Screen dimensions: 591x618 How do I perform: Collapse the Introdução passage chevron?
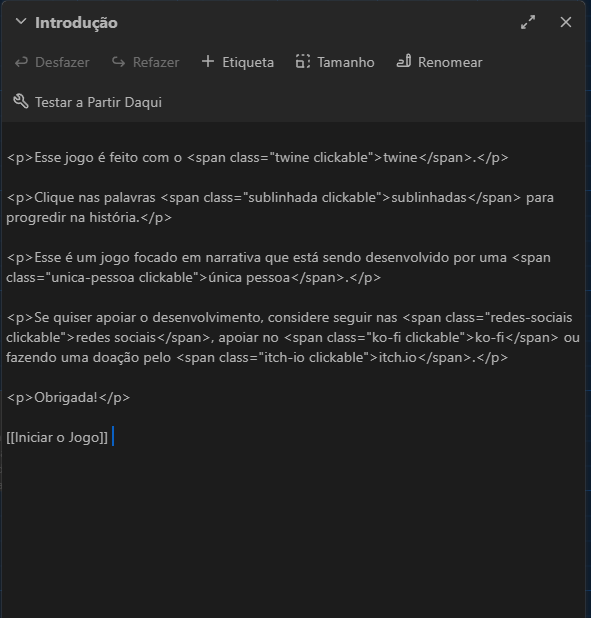21,22
